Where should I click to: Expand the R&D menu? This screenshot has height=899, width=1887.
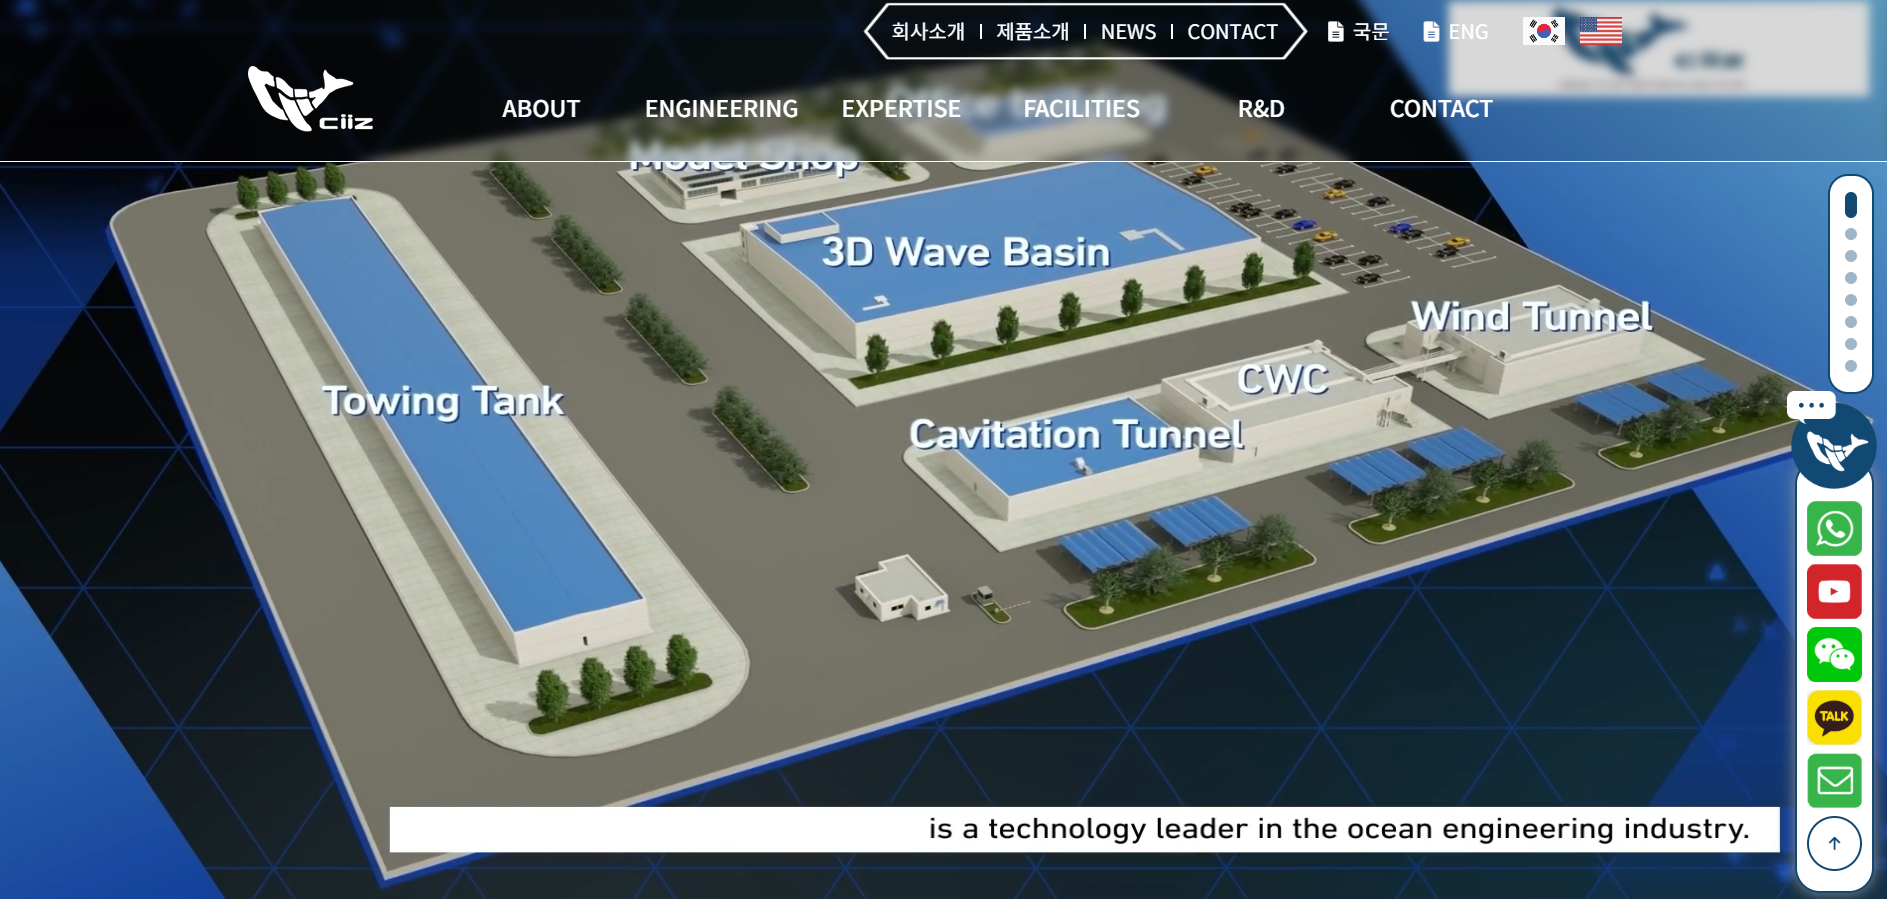pos(1261,109)
